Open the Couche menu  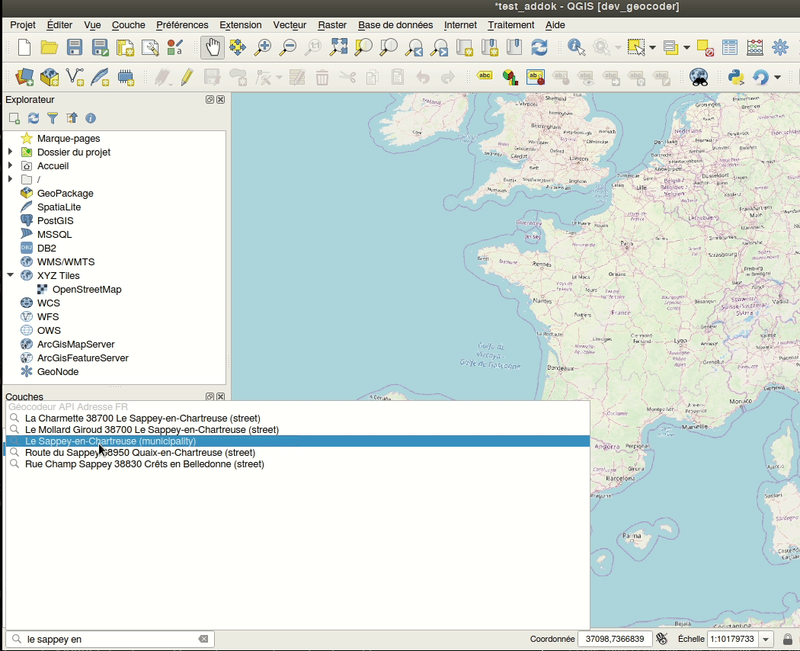[x=129, y=25]
